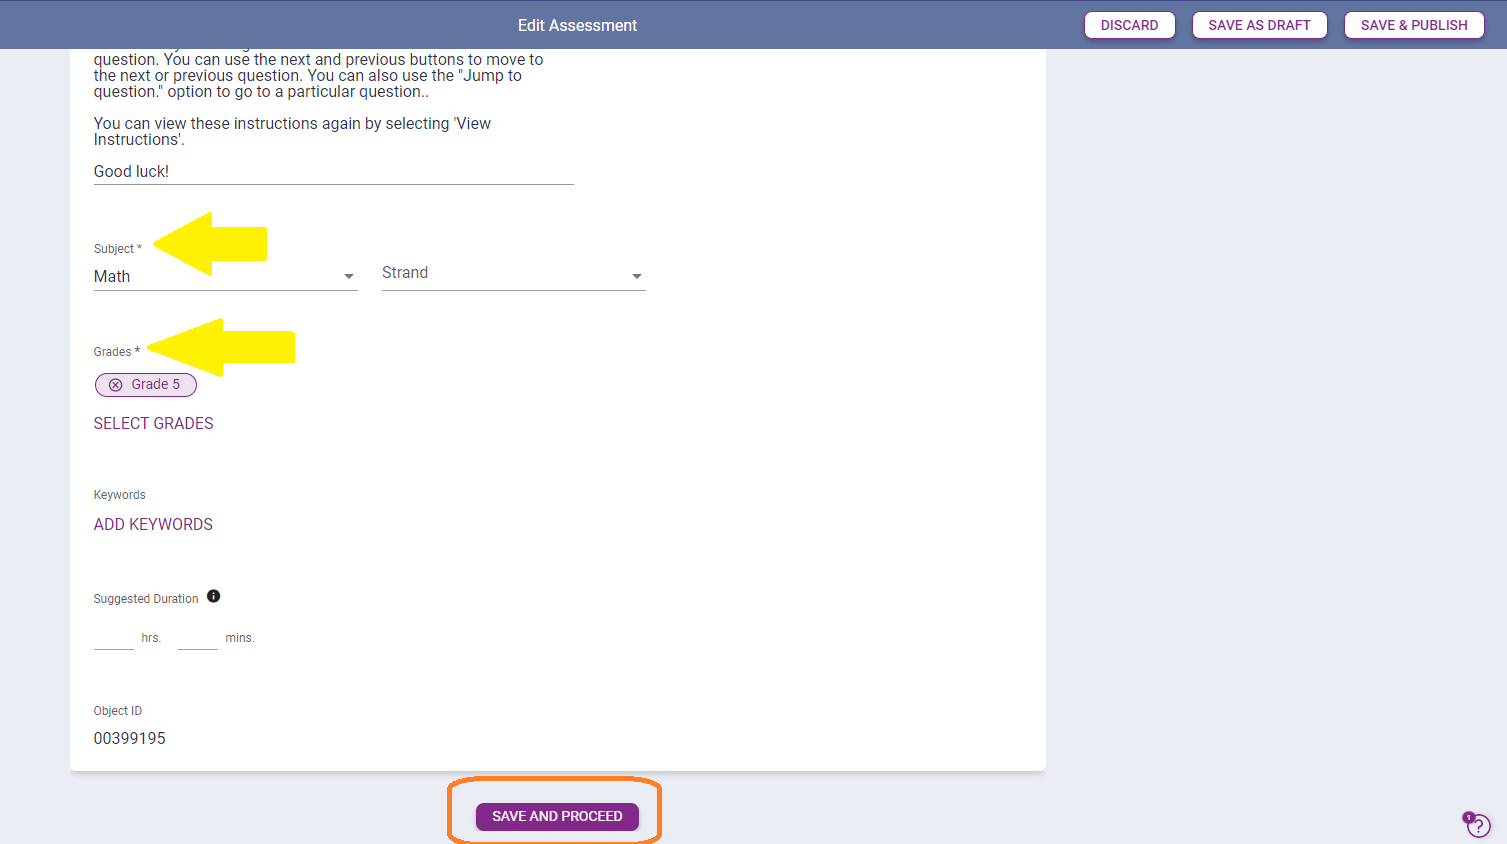Click the Object ID number 00399195
Image resolution: width=1507 pixels, height=844 pixels.
tap(130, 739)
